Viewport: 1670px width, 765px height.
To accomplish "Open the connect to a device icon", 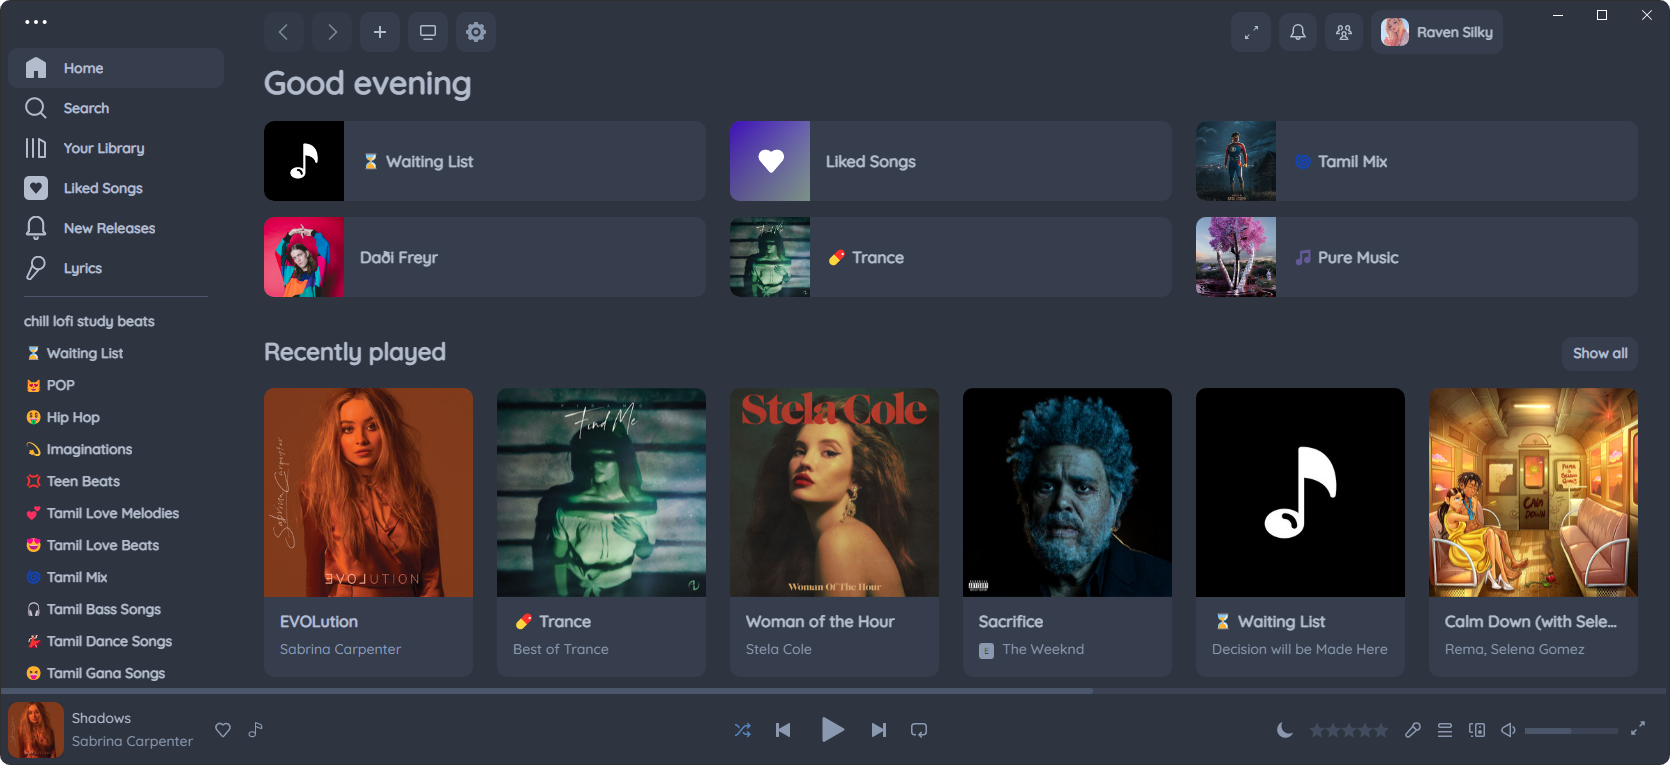I will coord(1477,730).
